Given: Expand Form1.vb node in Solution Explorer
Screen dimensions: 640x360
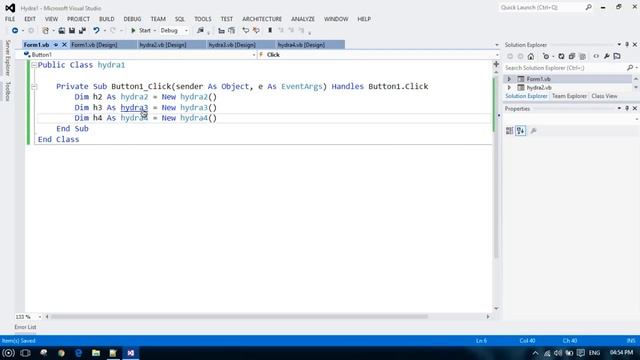Looking at the screenshot, I should (x=509, y=79).
